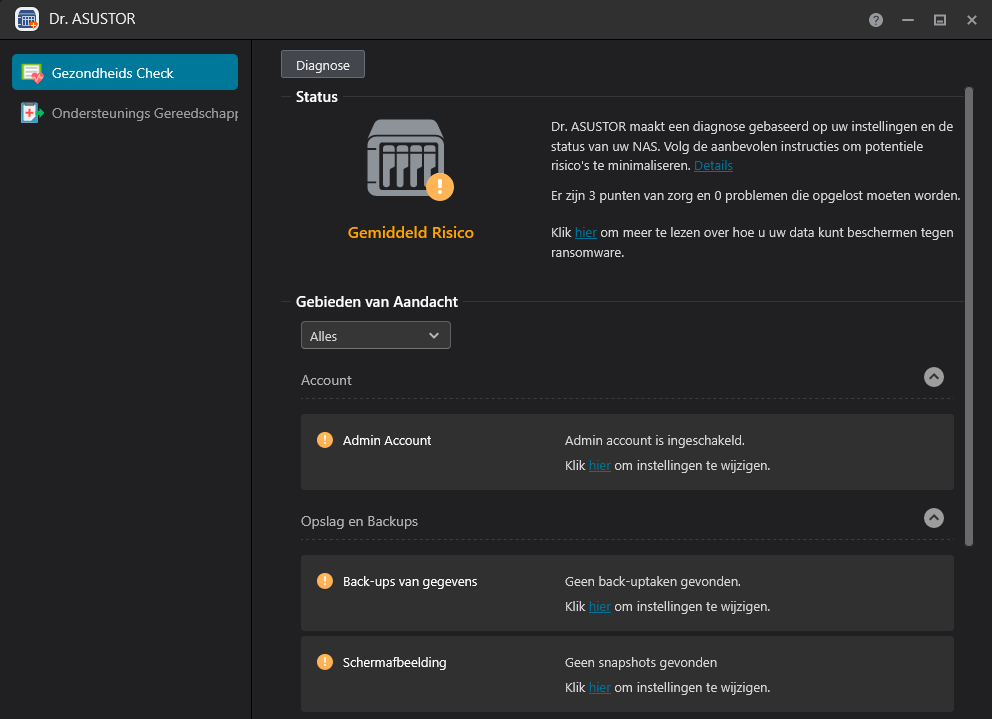
Task: Select the Gezondheids Check sidebar tab
Action: pos(125,72)
